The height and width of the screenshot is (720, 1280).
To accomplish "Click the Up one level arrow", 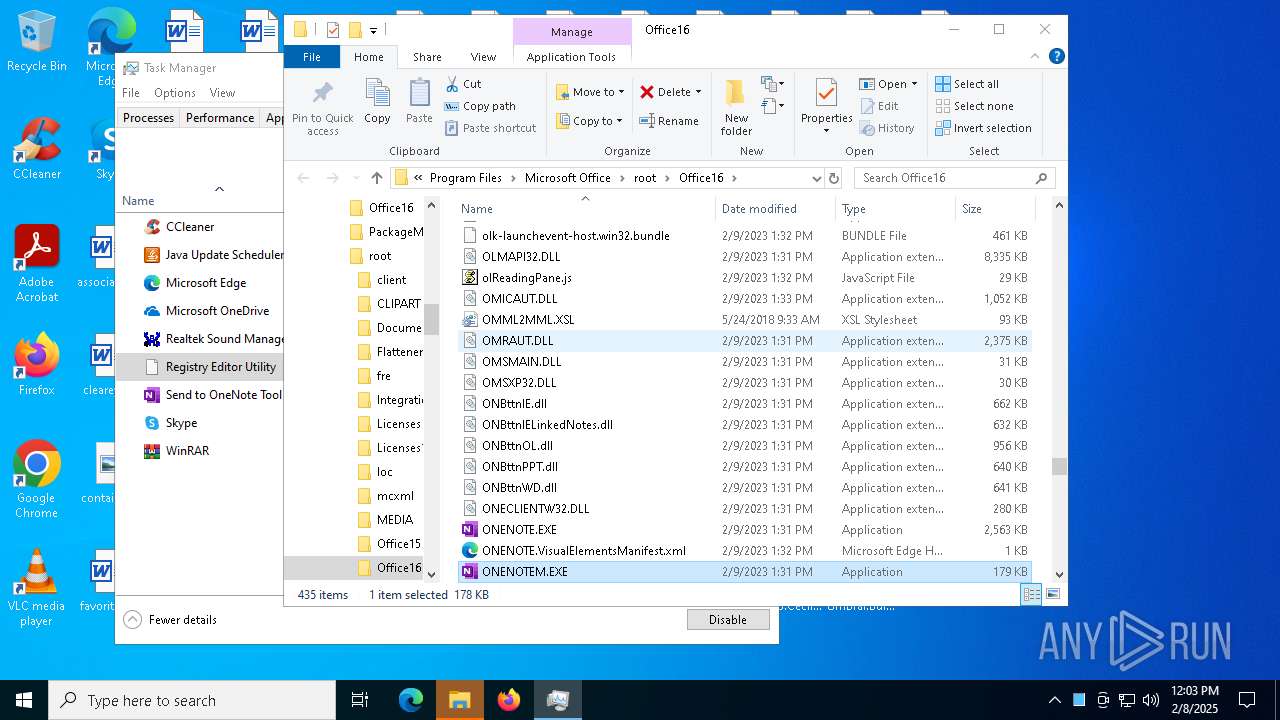I will pyautogui.click(x=376, y=178).
